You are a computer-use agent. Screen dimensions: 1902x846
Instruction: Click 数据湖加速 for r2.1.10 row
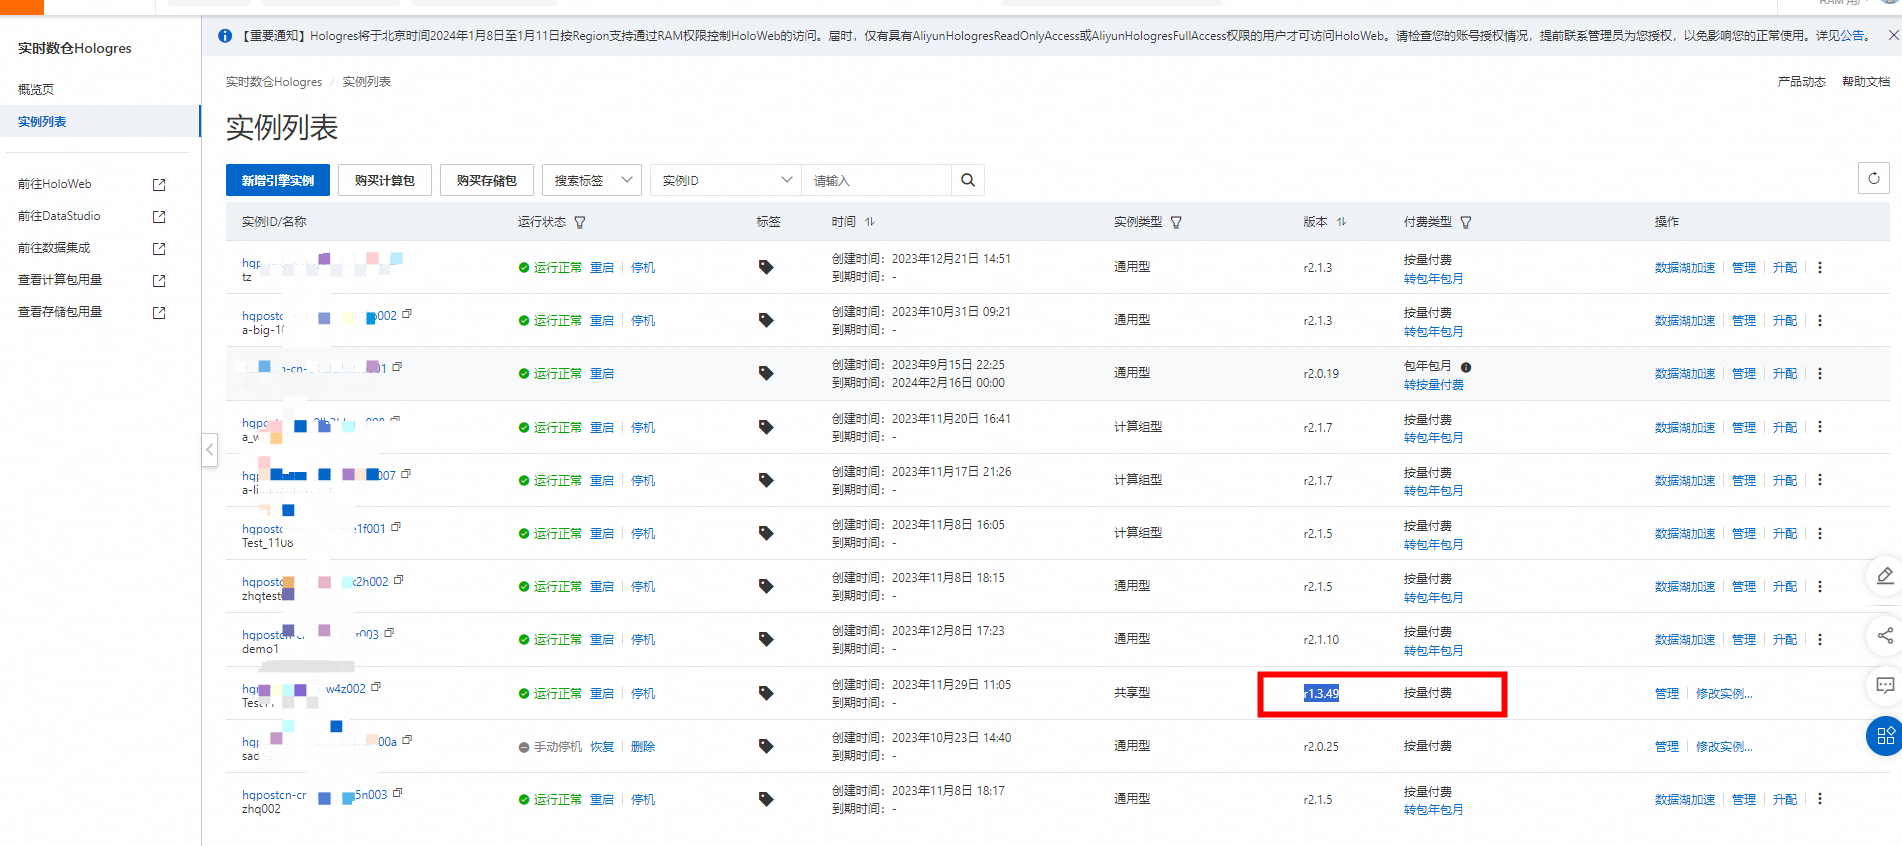click(1685, 639)
